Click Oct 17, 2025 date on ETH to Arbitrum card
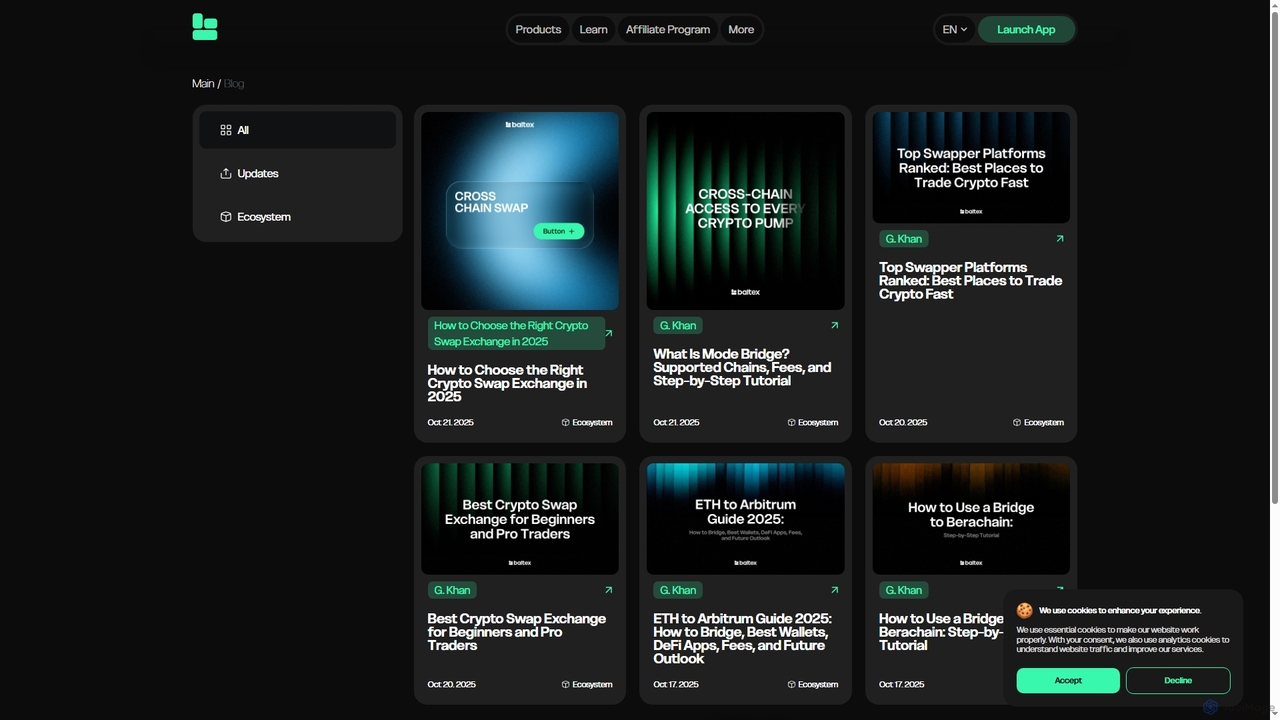Viewport: 1280px width, 720px height. click(676, 685)
